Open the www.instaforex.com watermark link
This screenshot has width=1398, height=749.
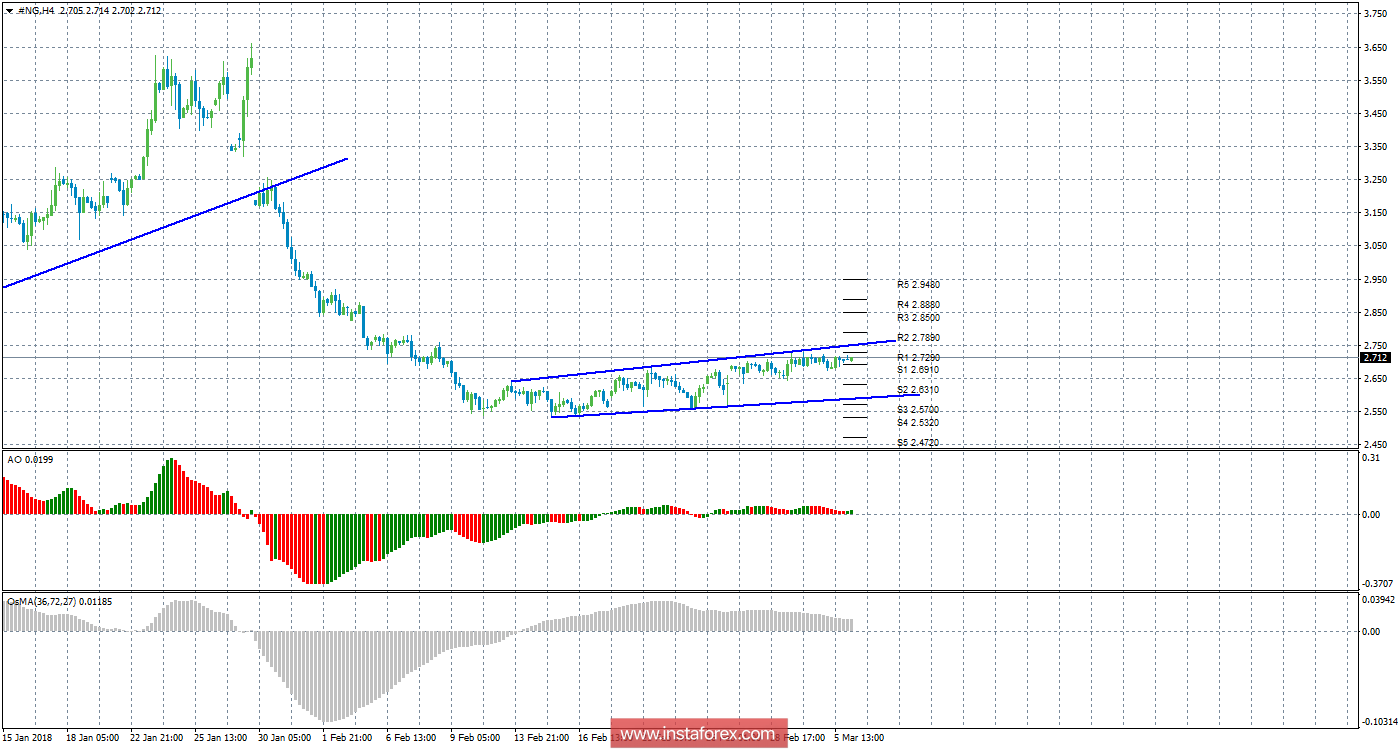(x=698, y=734)
